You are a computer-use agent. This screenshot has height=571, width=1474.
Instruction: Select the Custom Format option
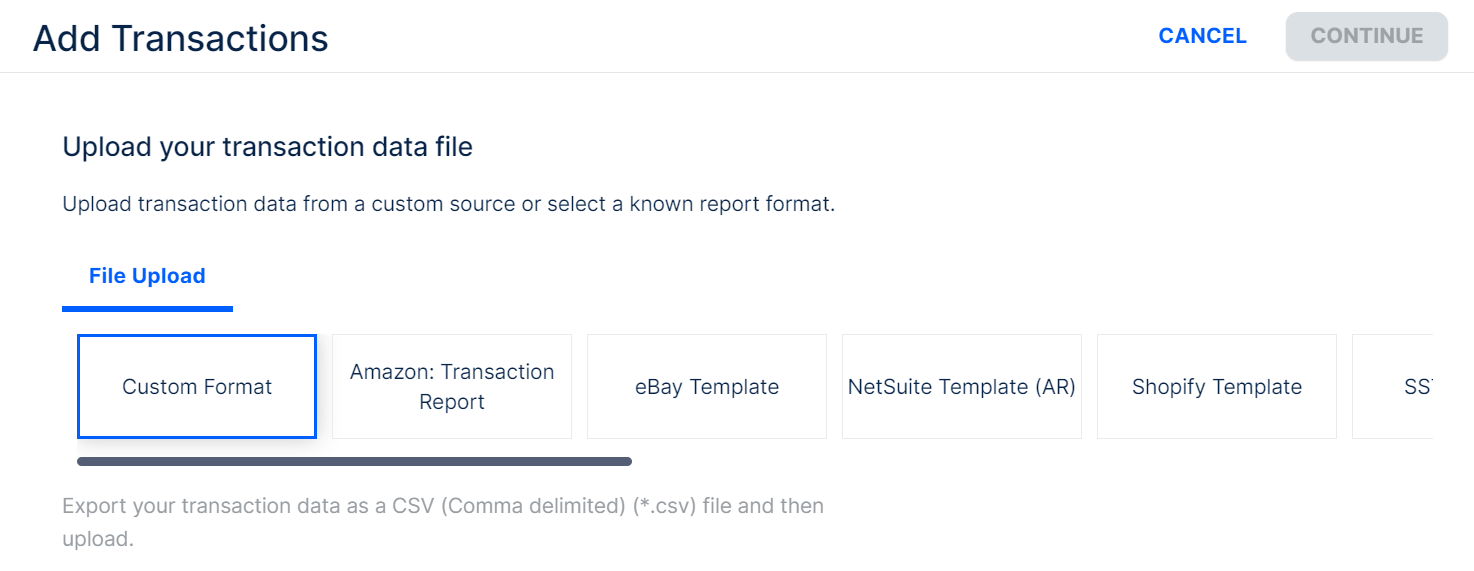coord(197,387)
